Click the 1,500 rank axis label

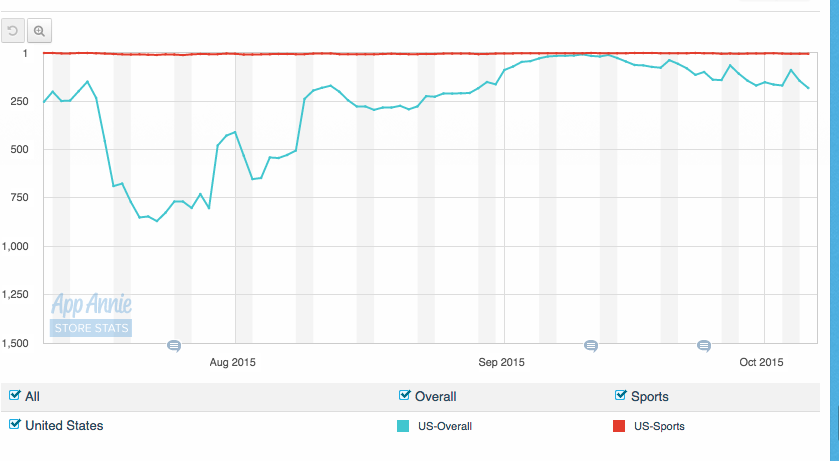(22, 343)
